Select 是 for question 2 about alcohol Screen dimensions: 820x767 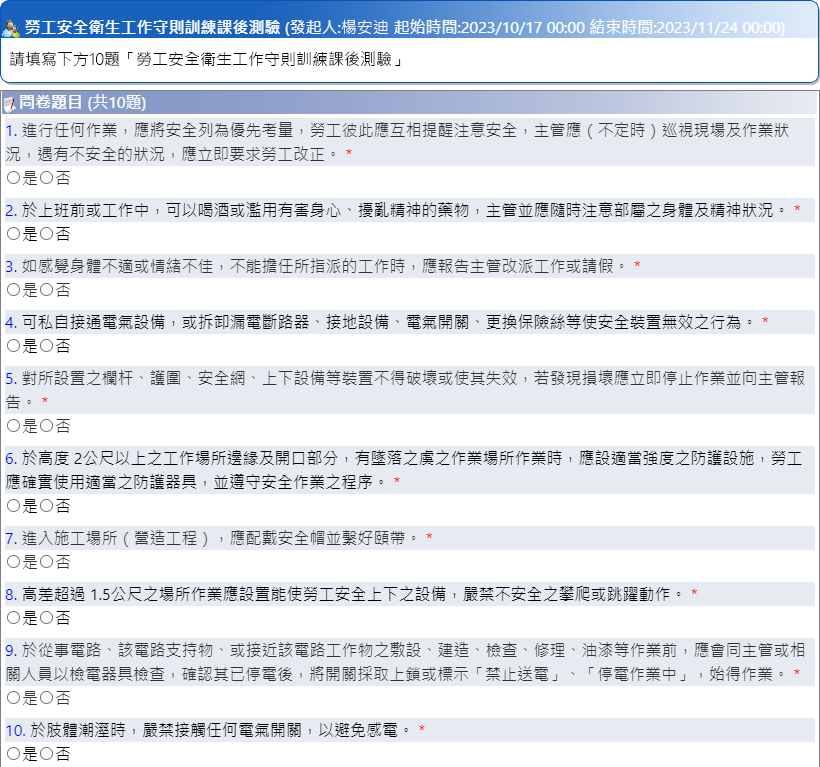pyautogui.click(x=14, y=234)
